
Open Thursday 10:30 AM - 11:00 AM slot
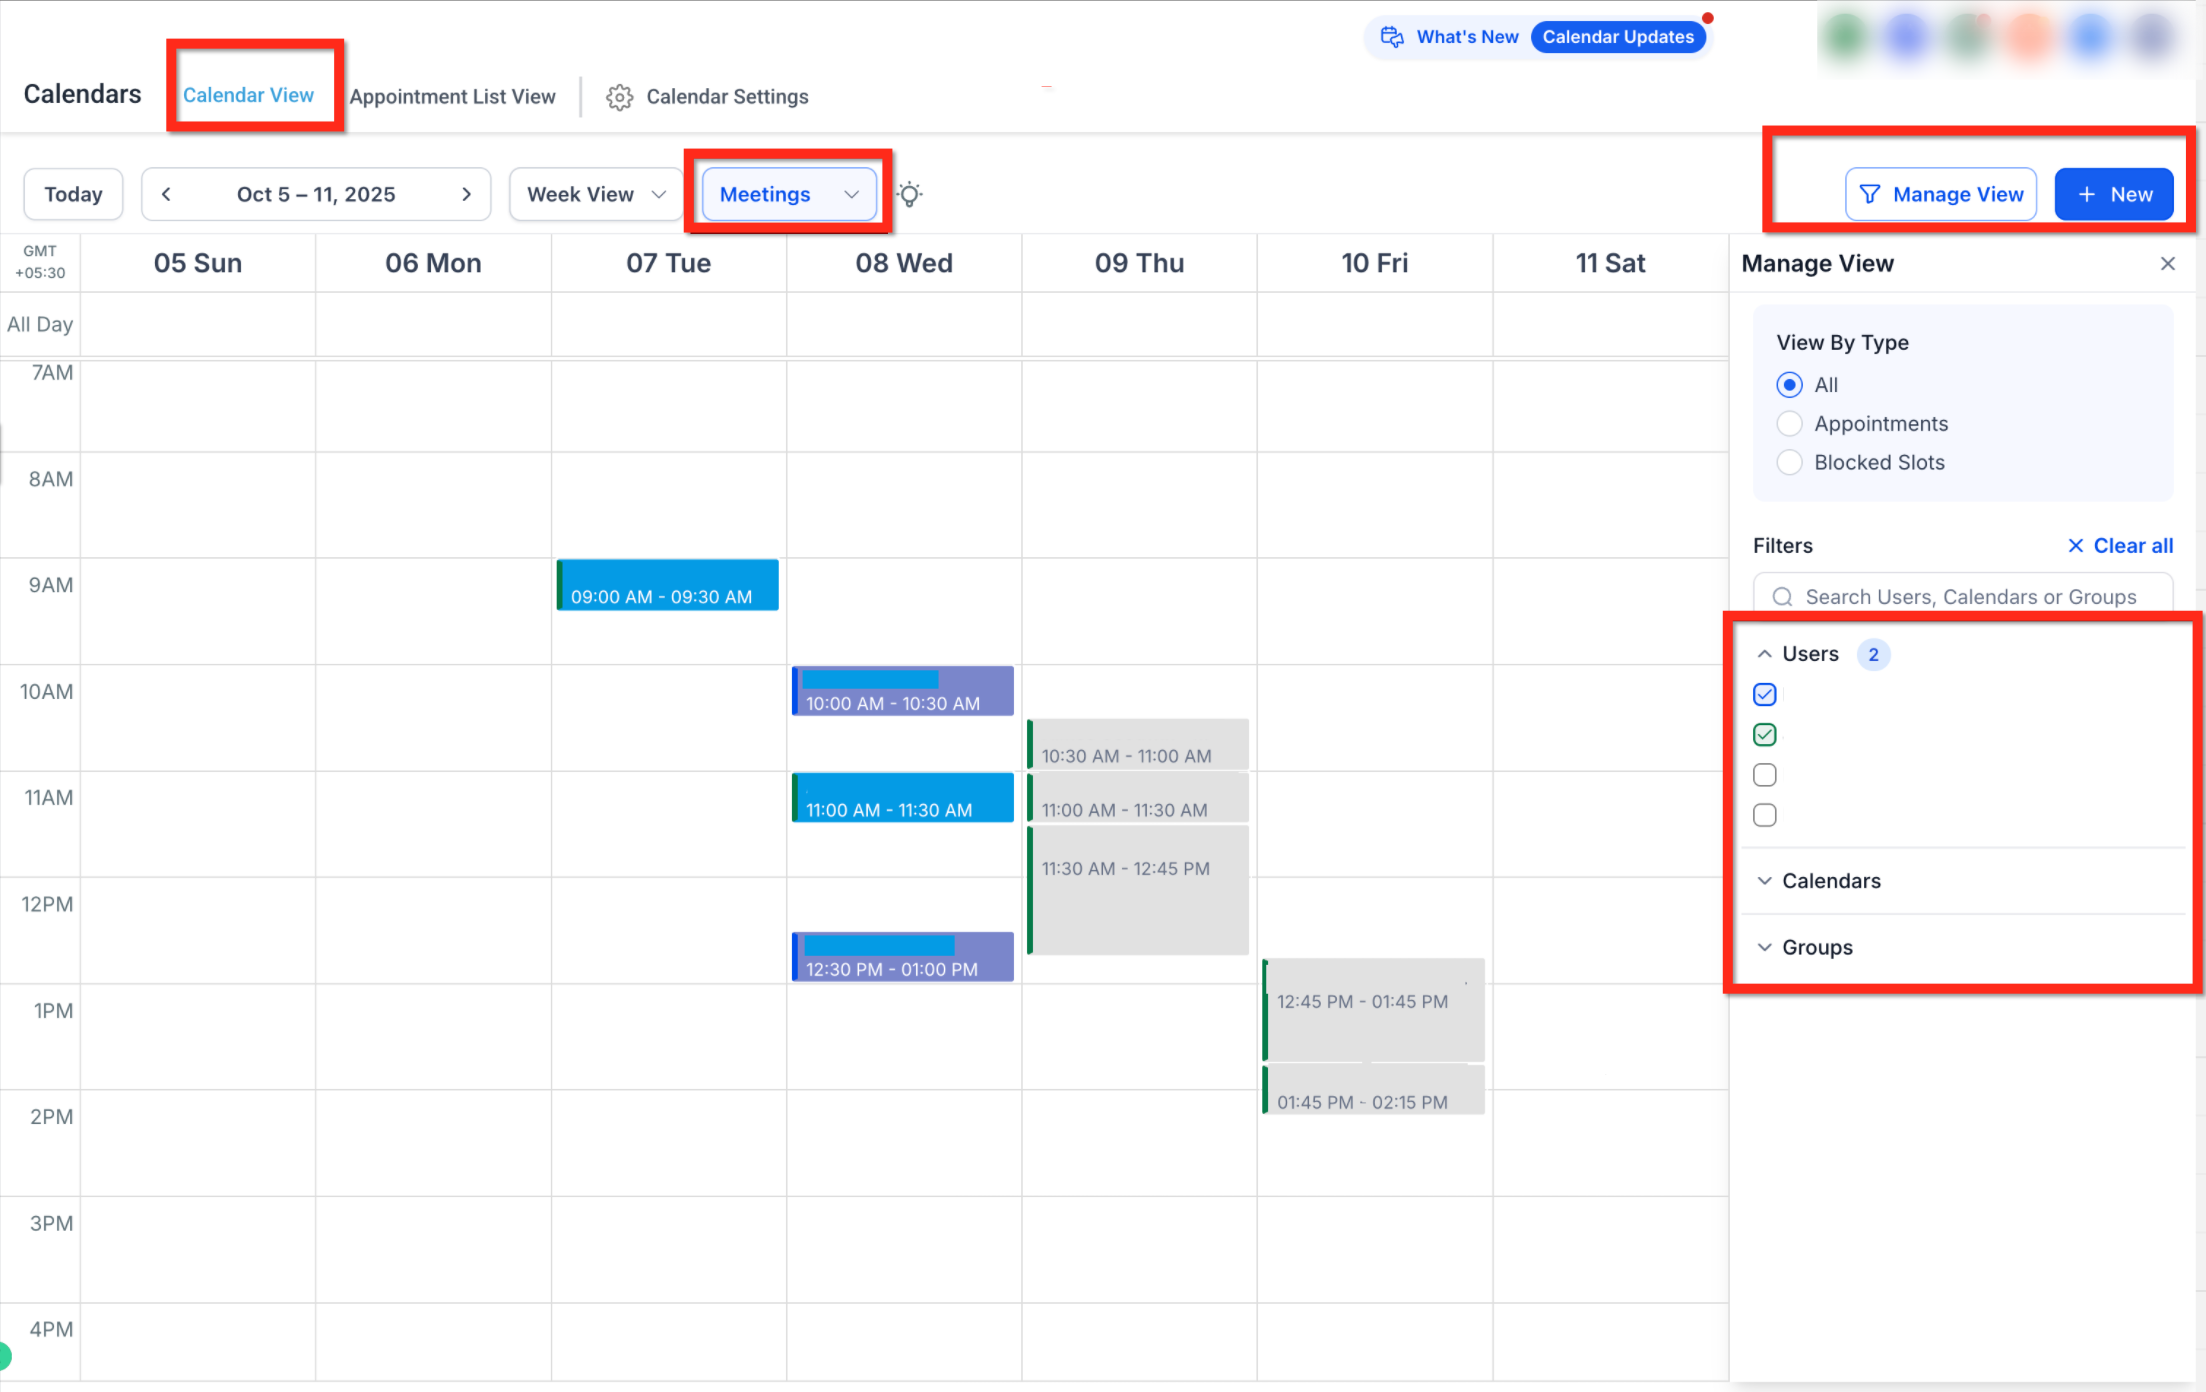pos(1138,744)
